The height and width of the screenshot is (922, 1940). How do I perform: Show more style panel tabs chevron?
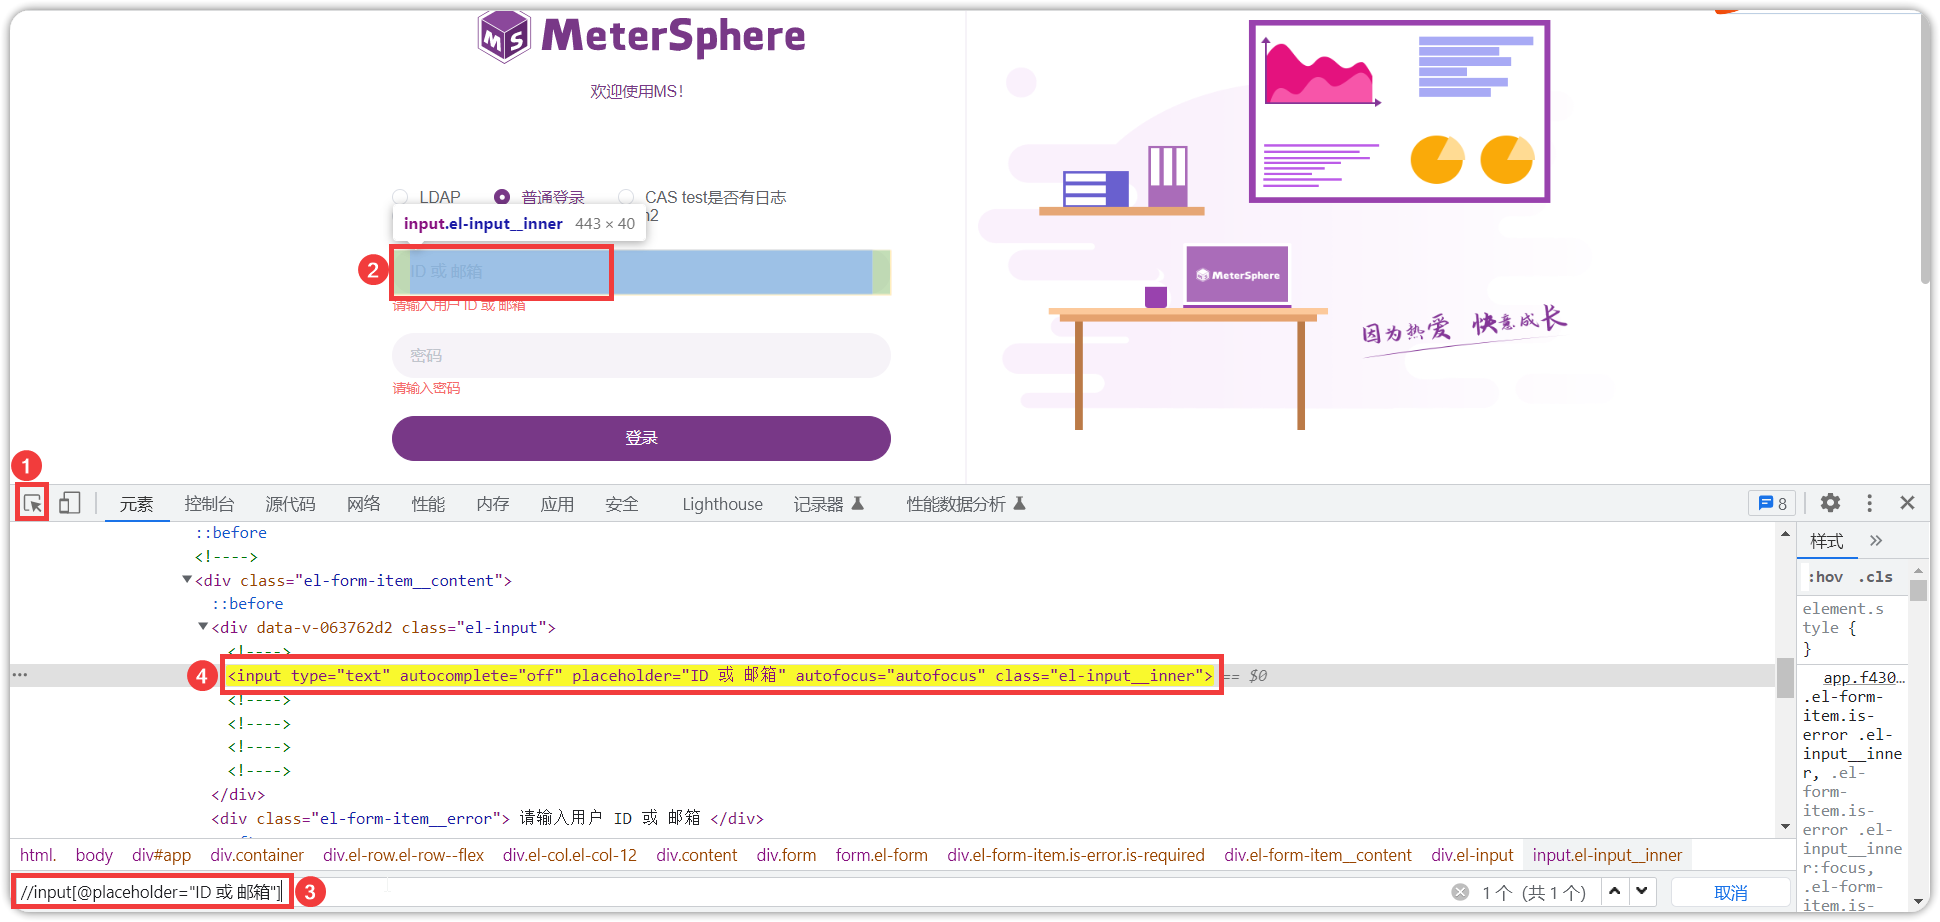(x=1876, y=540)
